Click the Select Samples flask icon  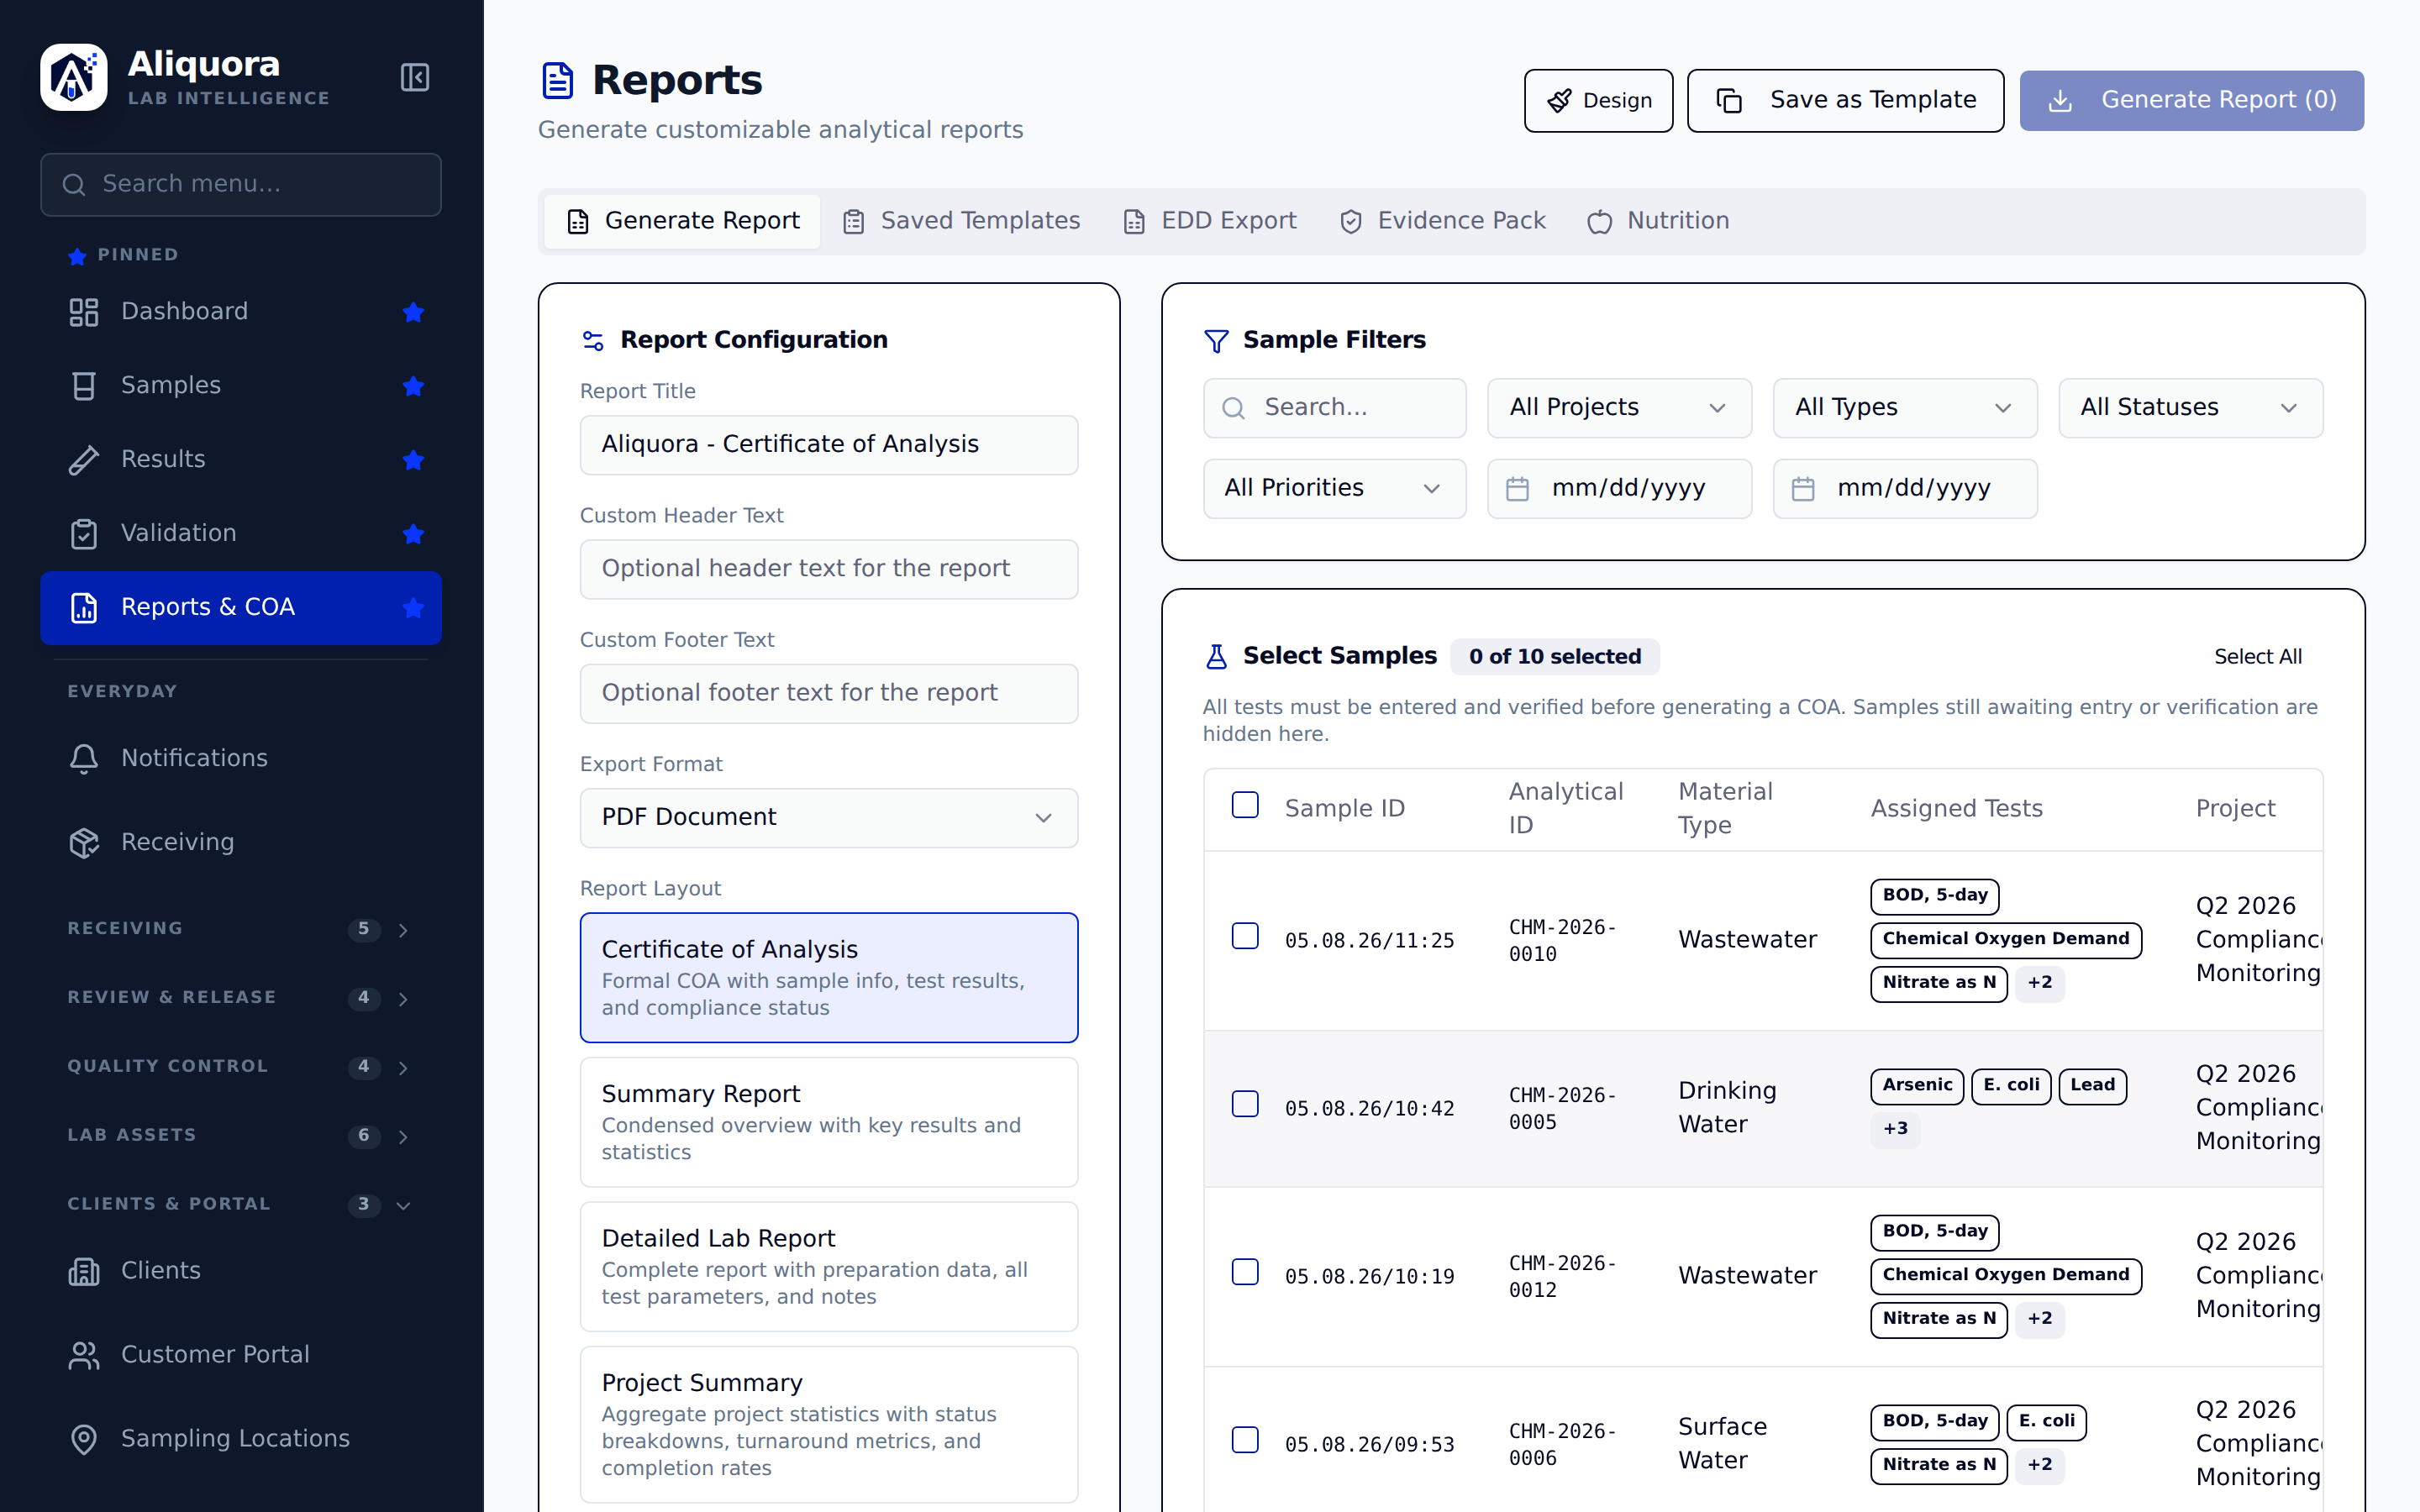1216,657
